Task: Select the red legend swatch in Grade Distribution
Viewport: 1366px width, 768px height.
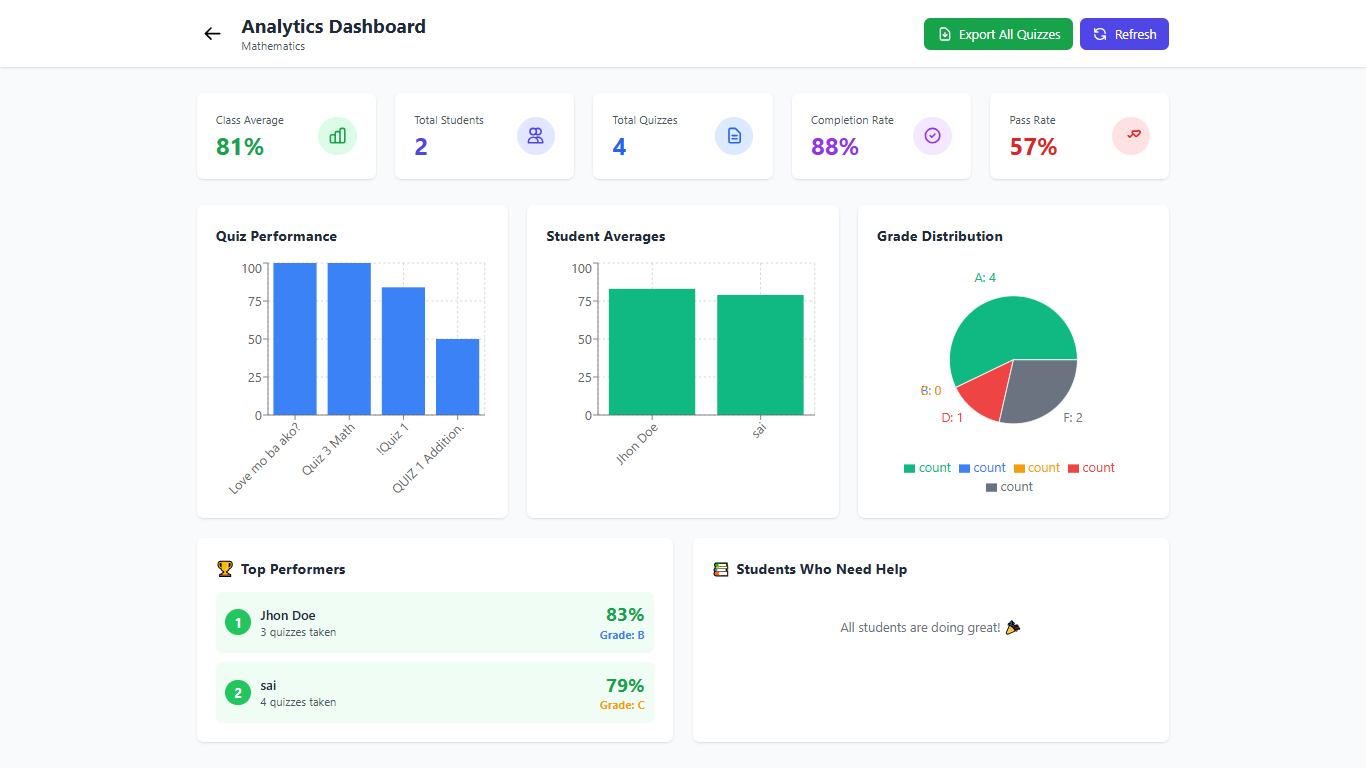Action: click(1074, 468)
